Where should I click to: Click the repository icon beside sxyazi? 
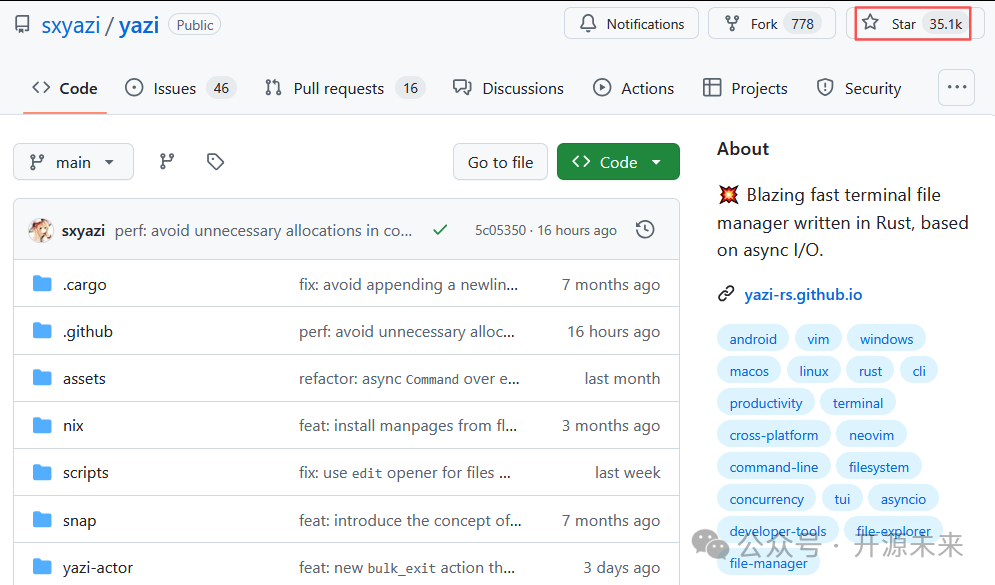(x=22, y=25)
